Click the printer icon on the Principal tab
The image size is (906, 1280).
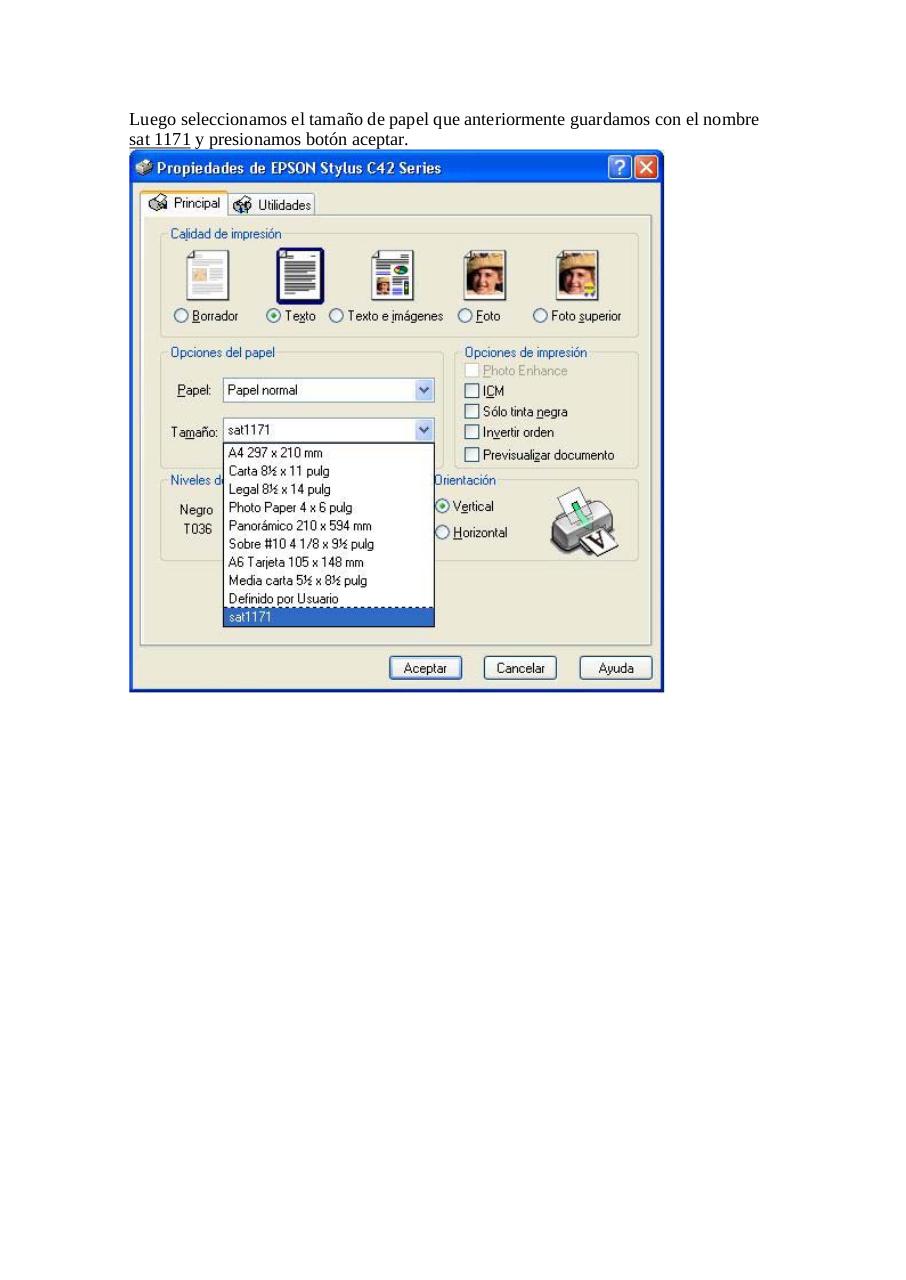157,202
